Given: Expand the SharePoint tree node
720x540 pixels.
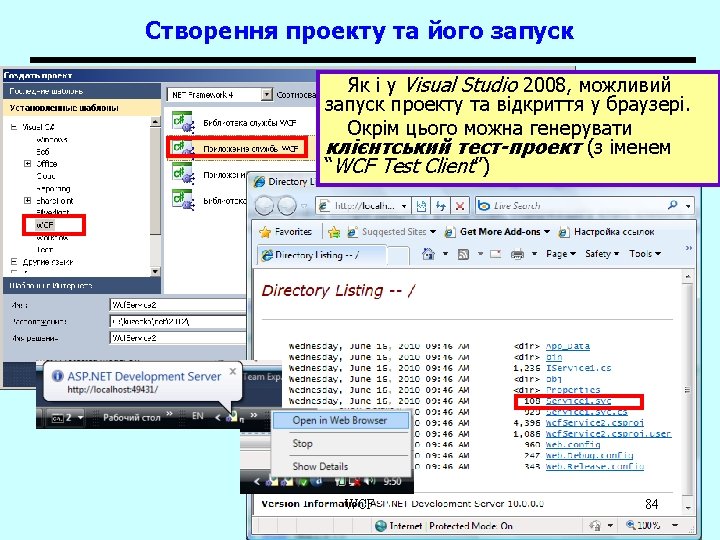Looking at the screenshot, I should pyautogui.click(x=28, y=201).
